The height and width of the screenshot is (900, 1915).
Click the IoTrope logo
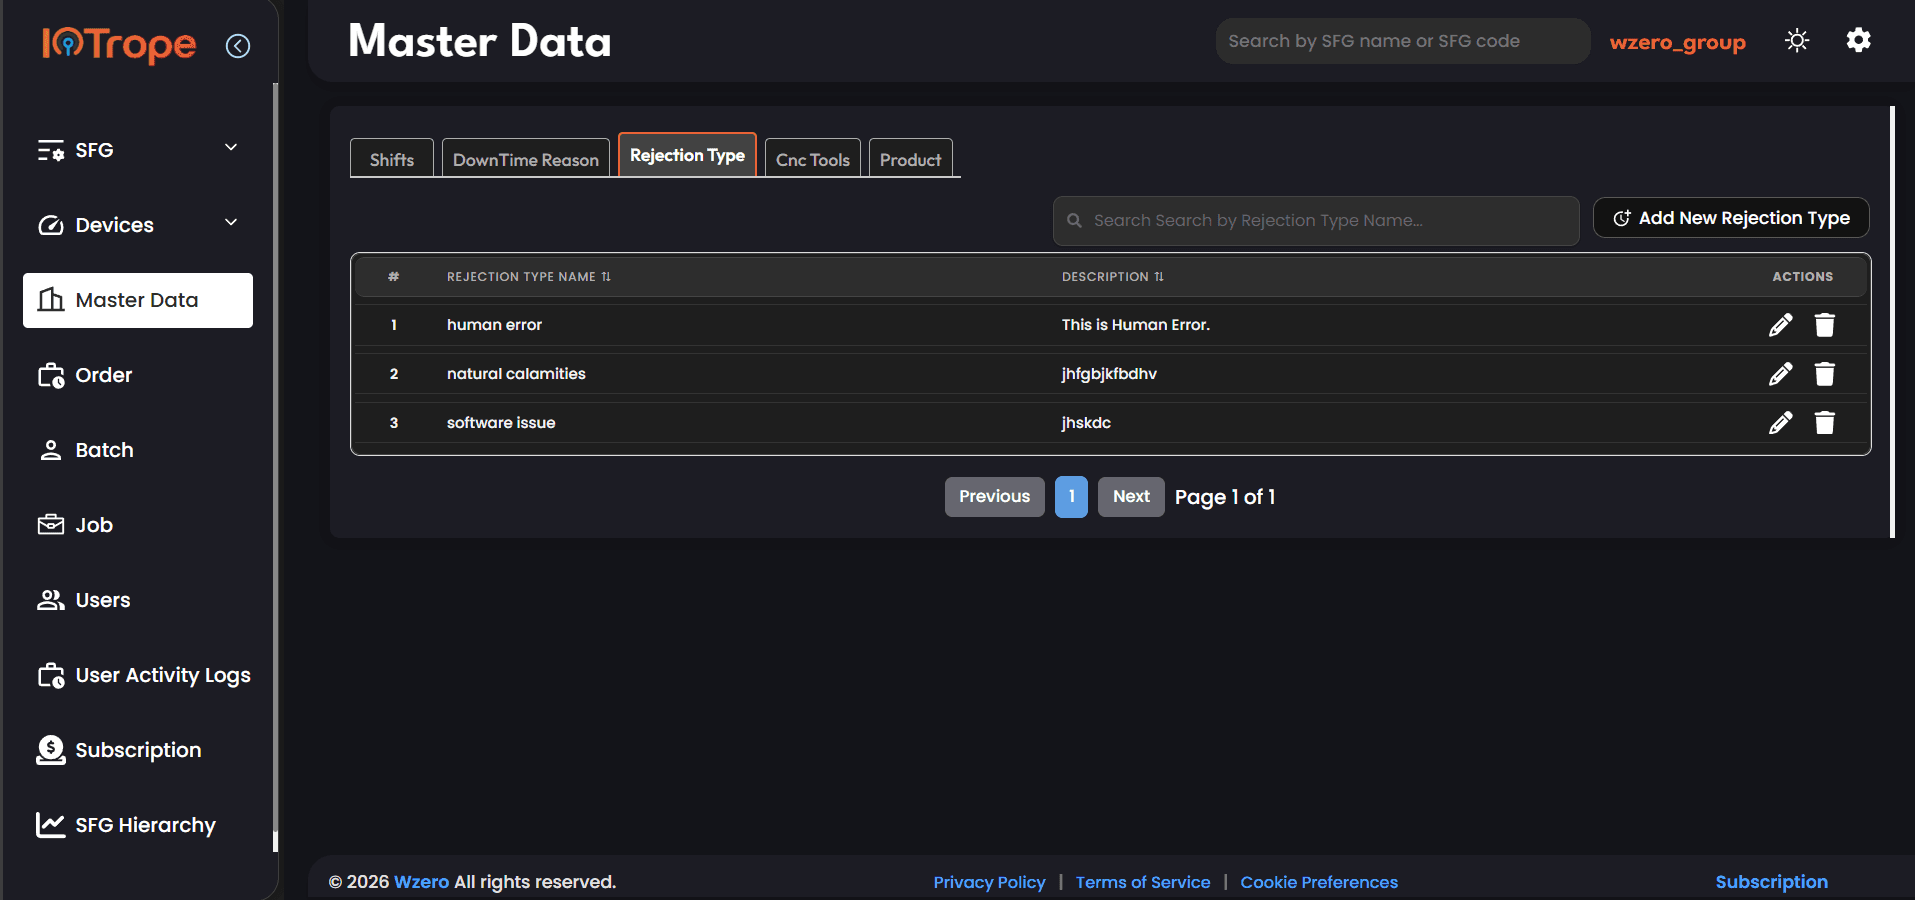point(119,44)
